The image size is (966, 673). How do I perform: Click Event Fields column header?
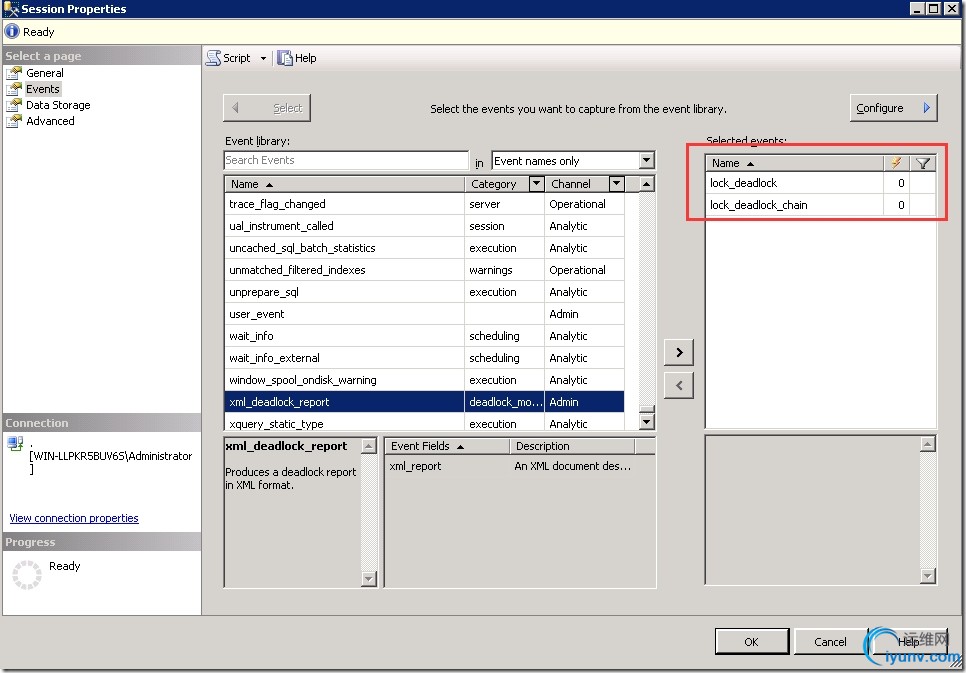coord(447,446)
